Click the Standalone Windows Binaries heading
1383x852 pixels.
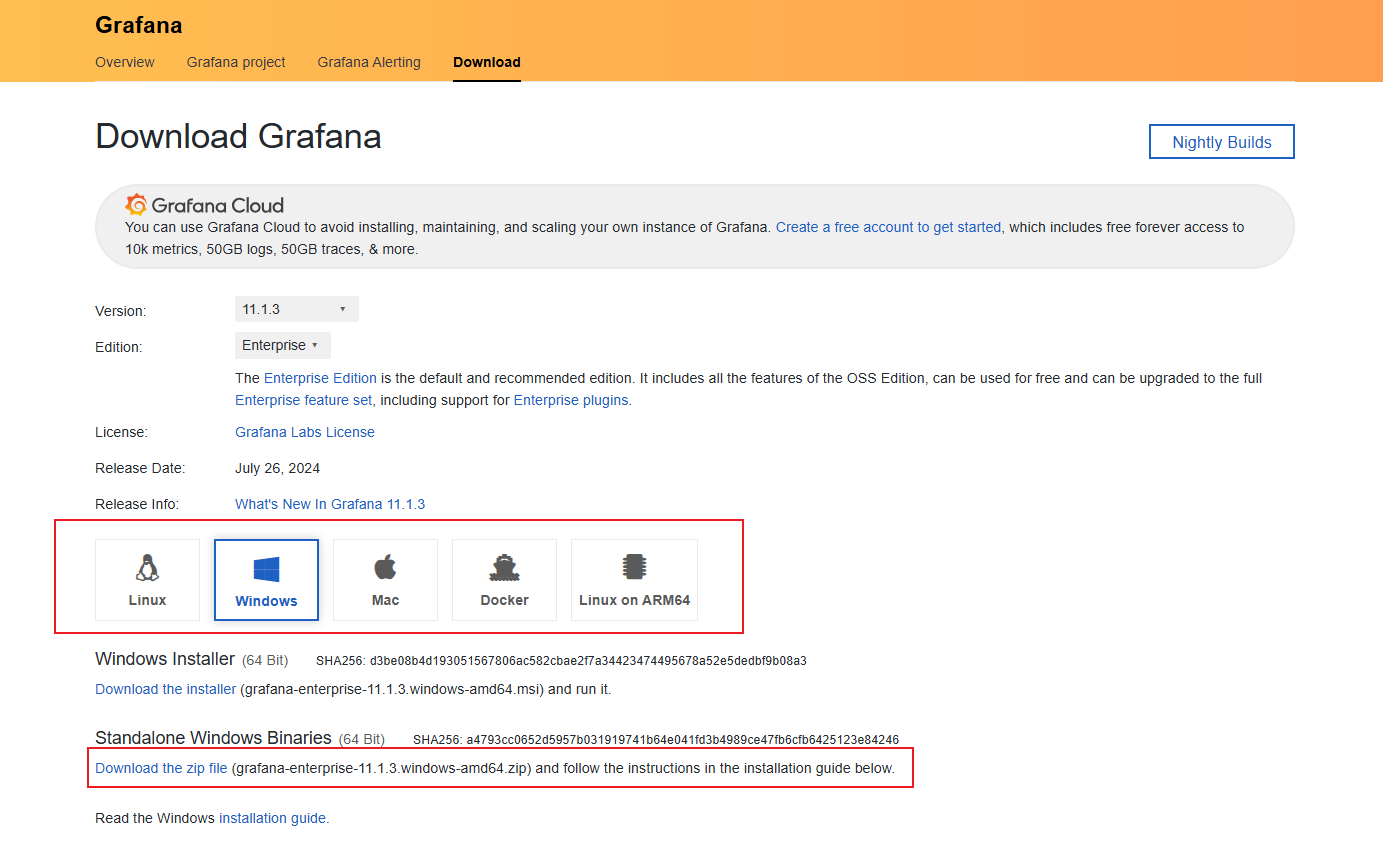click(213, 738)
